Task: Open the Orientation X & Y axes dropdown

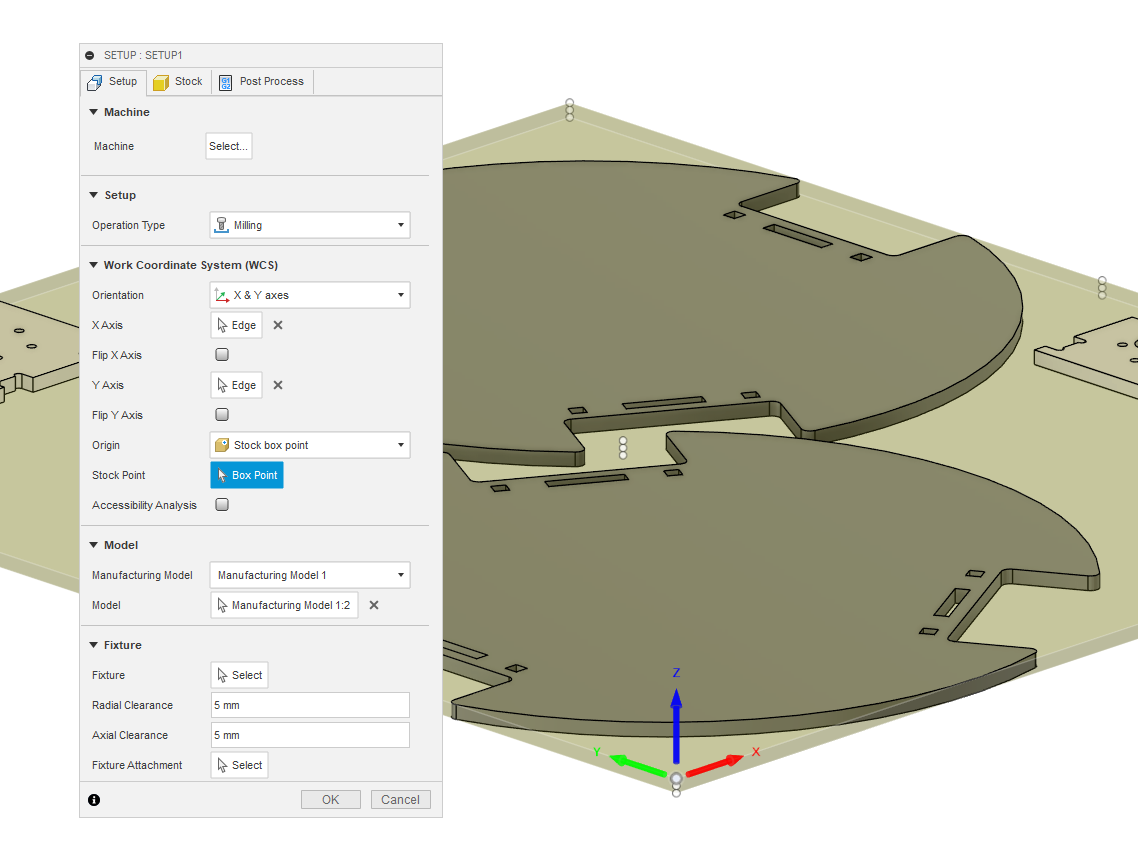Action: 310,295
